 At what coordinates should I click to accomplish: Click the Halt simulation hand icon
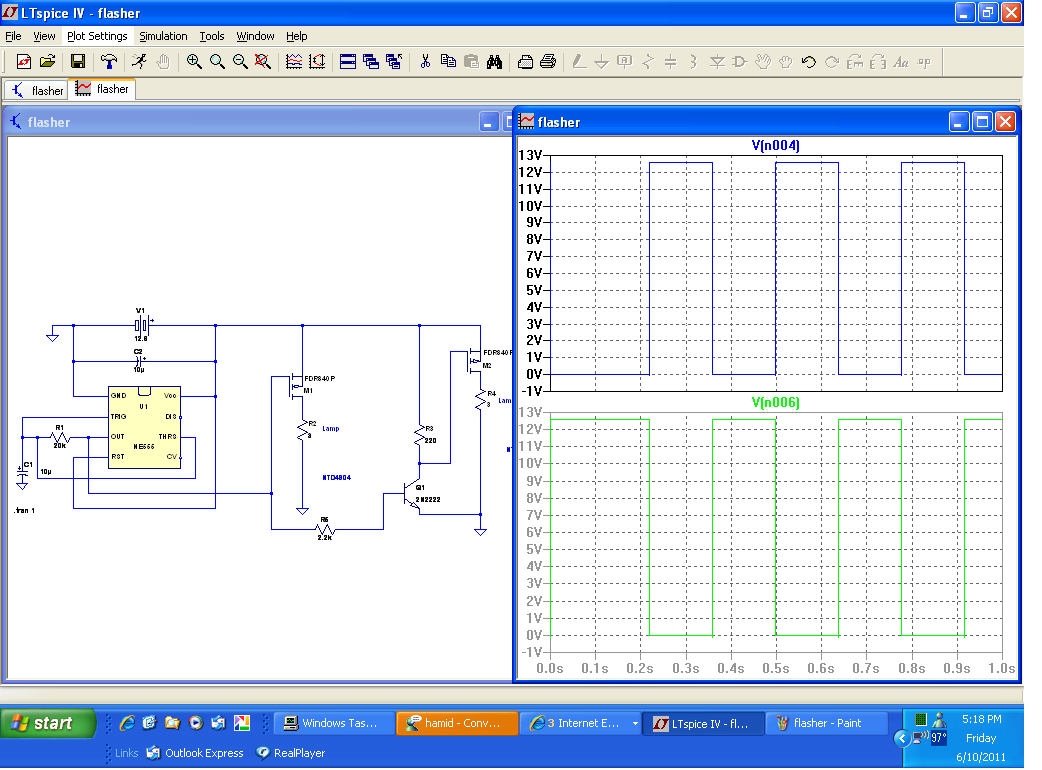(163, 62)
